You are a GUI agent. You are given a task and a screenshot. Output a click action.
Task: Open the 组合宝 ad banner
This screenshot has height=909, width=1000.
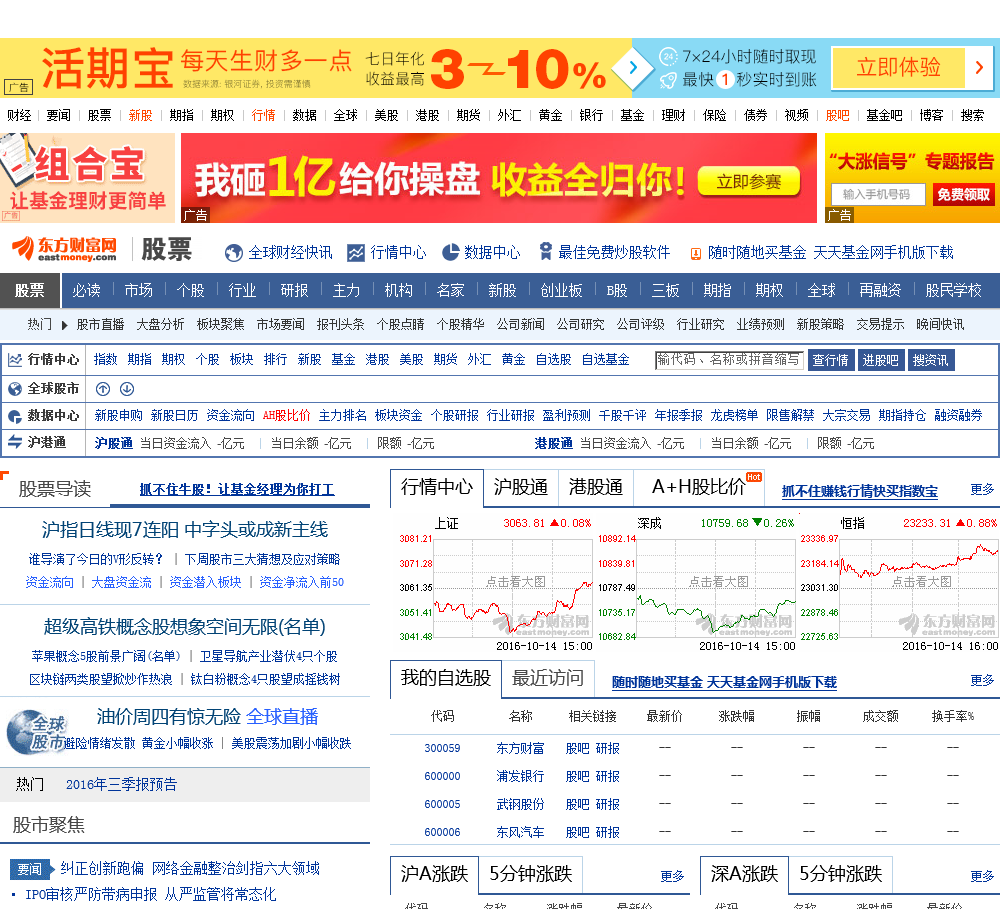point(87,178)
